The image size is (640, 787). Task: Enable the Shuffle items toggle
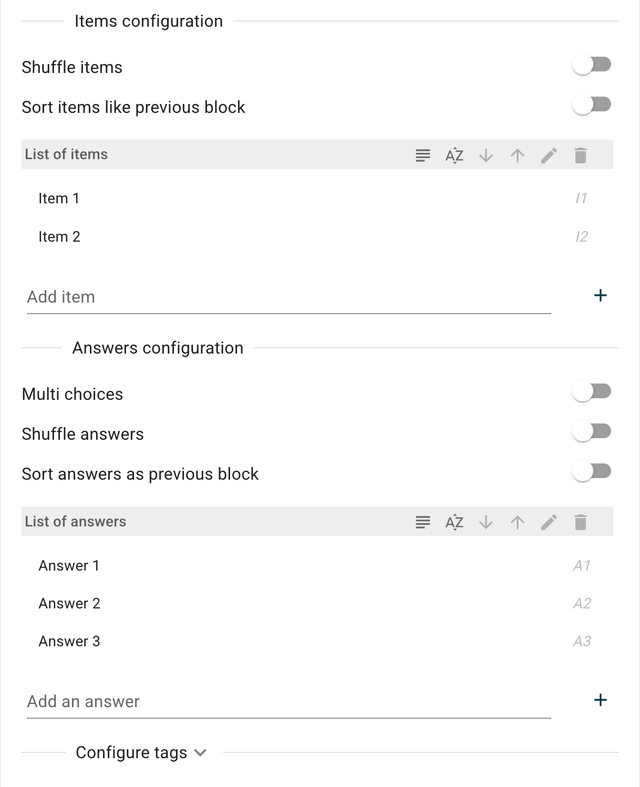(x=591, y=65)
